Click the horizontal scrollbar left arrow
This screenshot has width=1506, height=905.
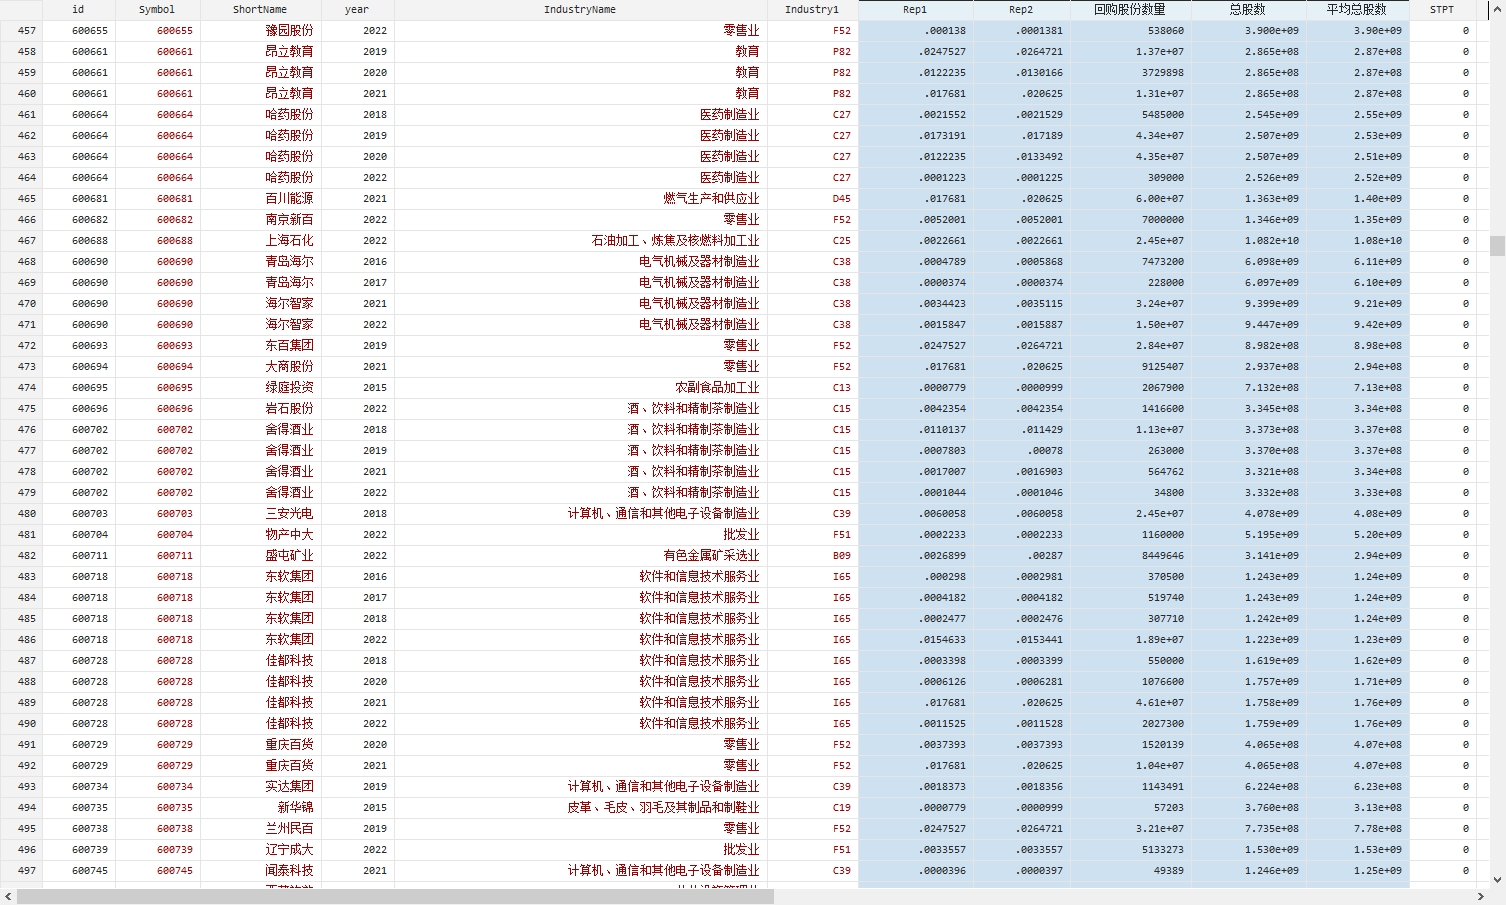click(8, 897)
